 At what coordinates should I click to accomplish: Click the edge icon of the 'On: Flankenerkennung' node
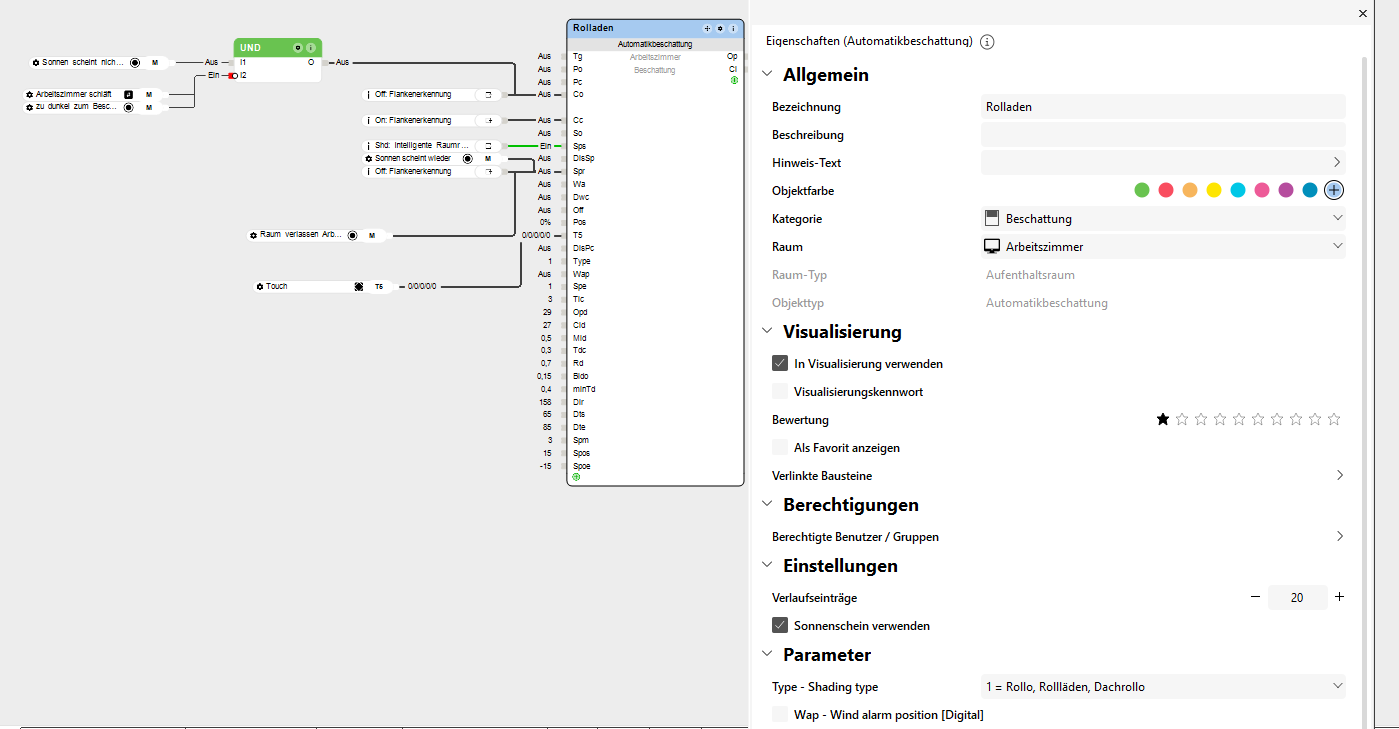(x=489, y=120)
